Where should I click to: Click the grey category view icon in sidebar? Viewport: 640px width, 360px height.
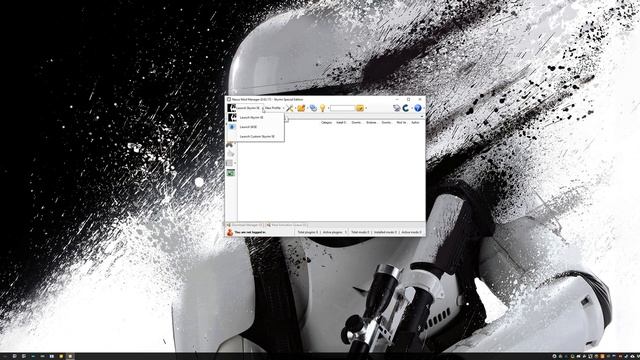coord(229,163)
